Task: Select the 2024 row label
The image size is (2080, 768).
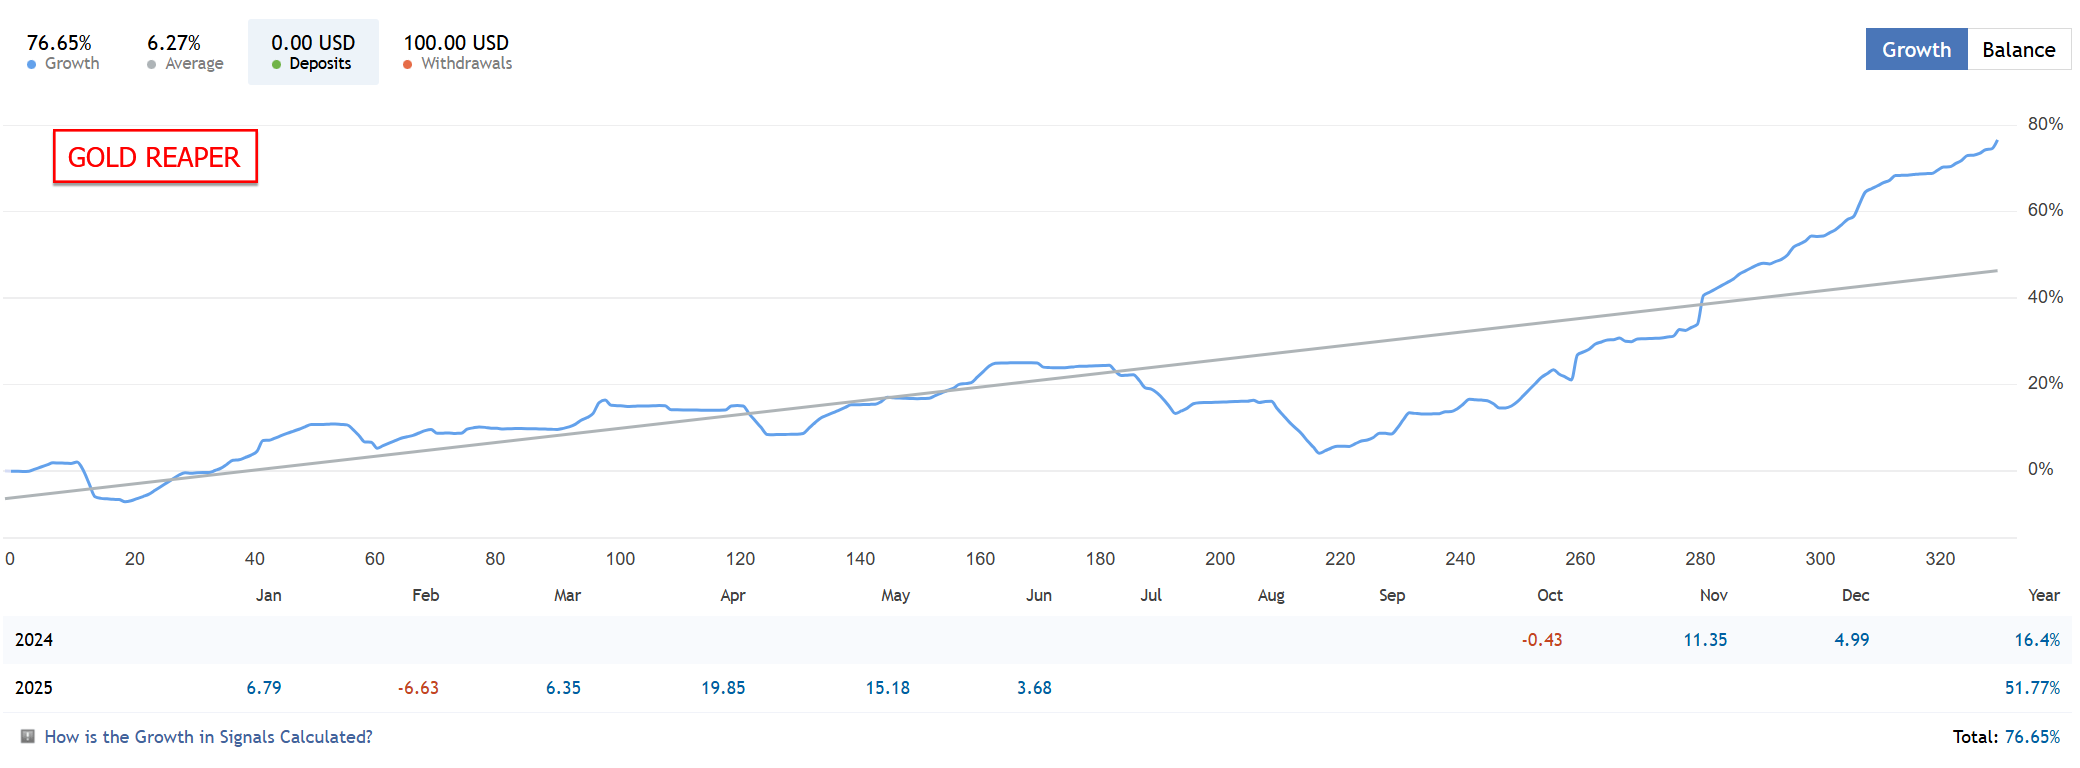Action: (x=34, y=640)
